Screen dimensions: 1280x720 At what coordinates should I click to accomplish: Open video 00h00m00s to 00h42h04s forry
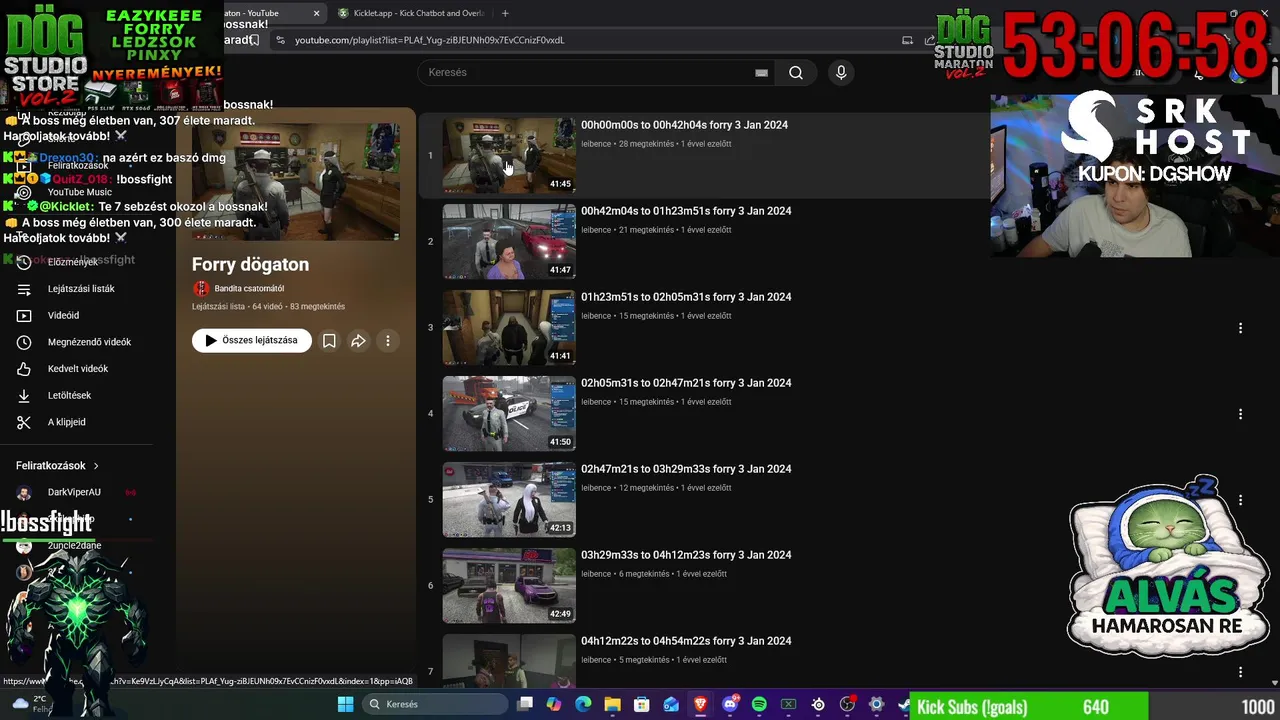[684, 125]
